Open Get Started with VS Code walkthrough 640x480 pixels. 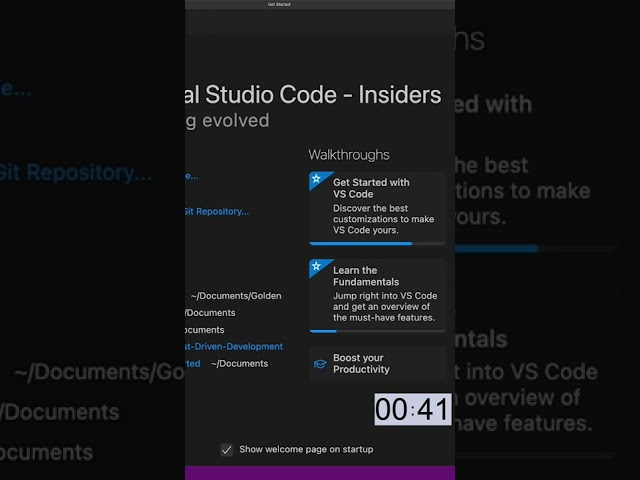pos(377,207)
